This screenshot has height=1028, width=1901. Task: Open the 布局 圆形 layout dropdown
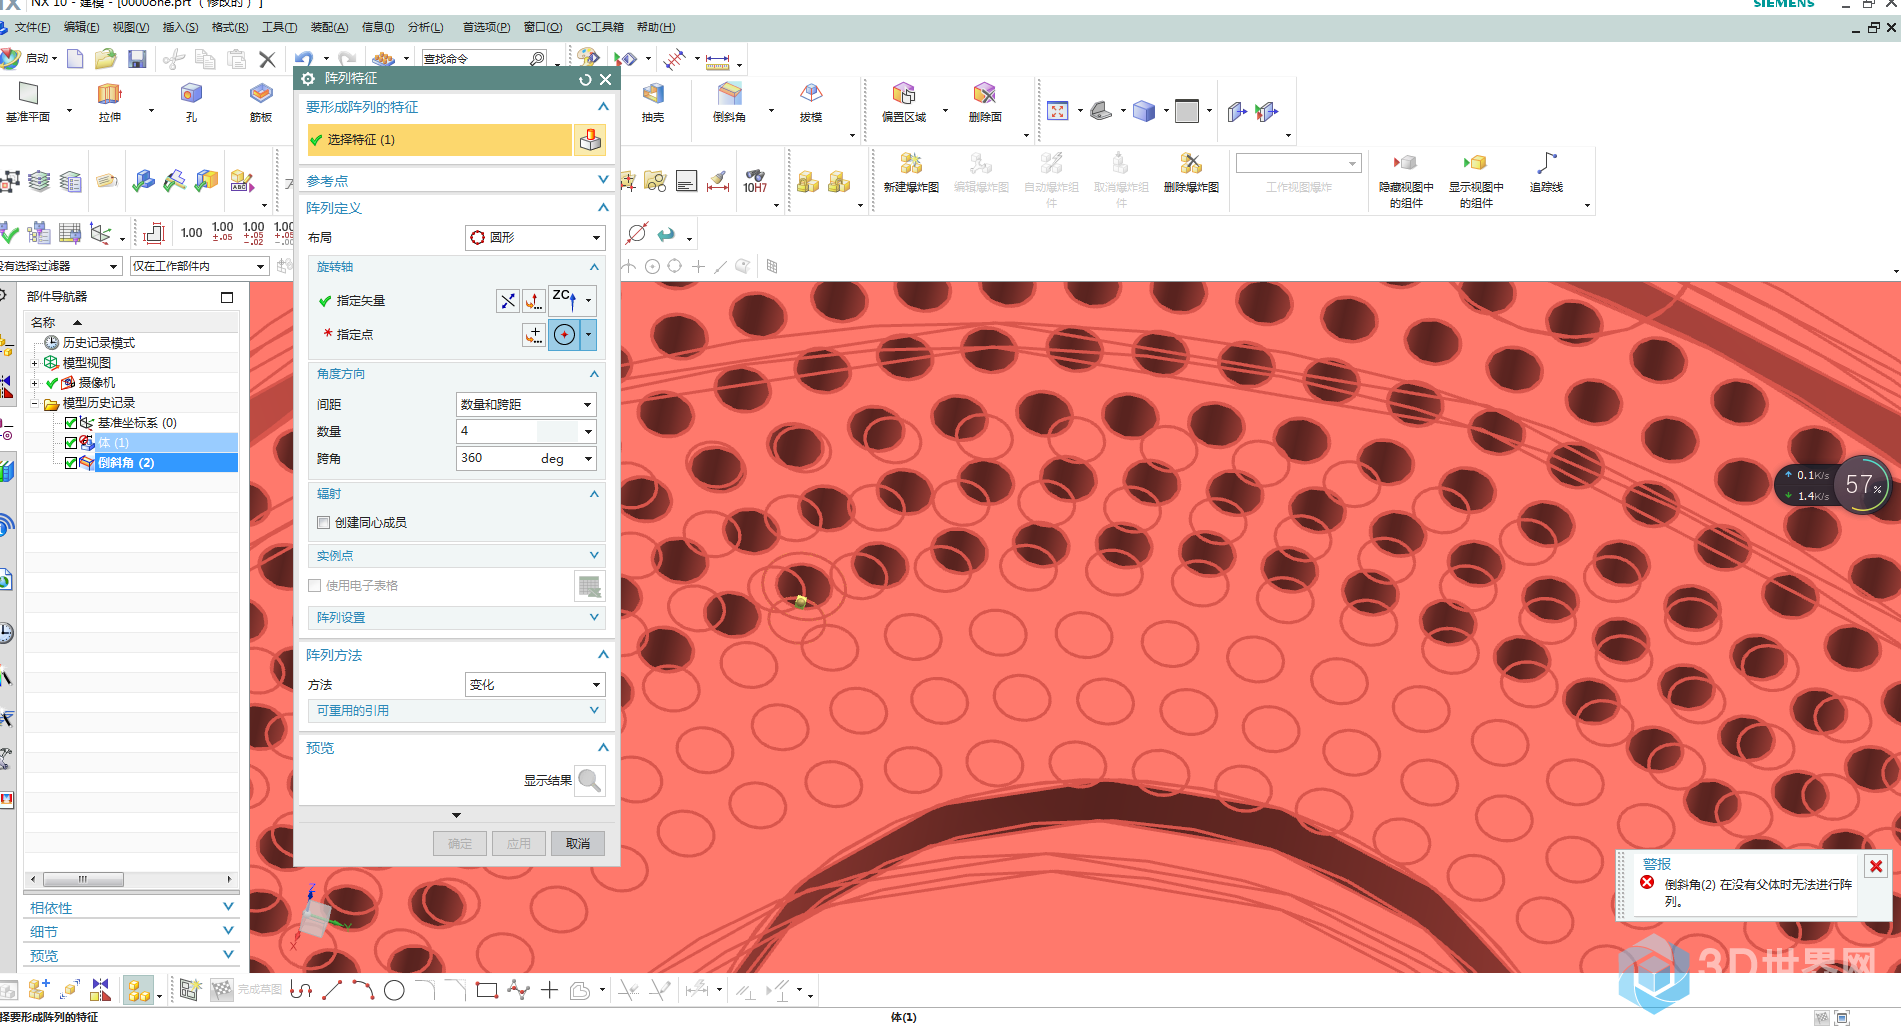[x=535, y=238]
